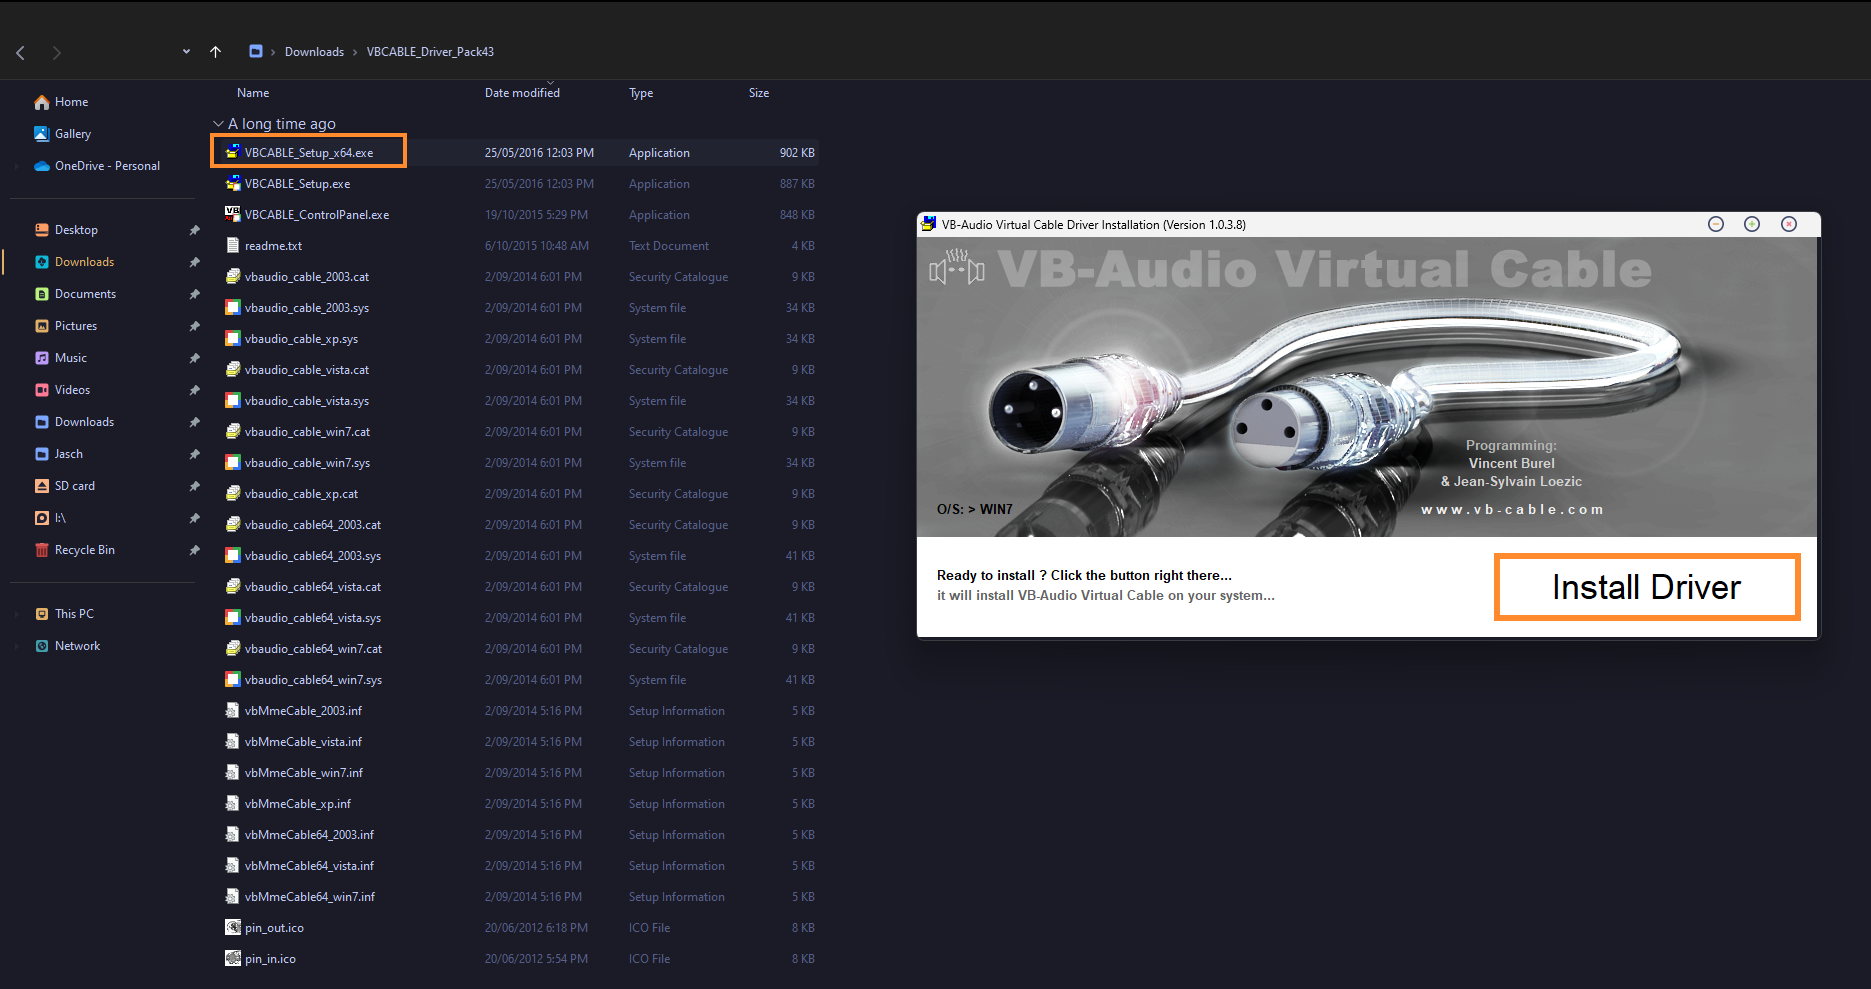Click VBCABLE_ControlPanel.exe icon
Screen dimensions: 1871x989
tap(232, 214)
